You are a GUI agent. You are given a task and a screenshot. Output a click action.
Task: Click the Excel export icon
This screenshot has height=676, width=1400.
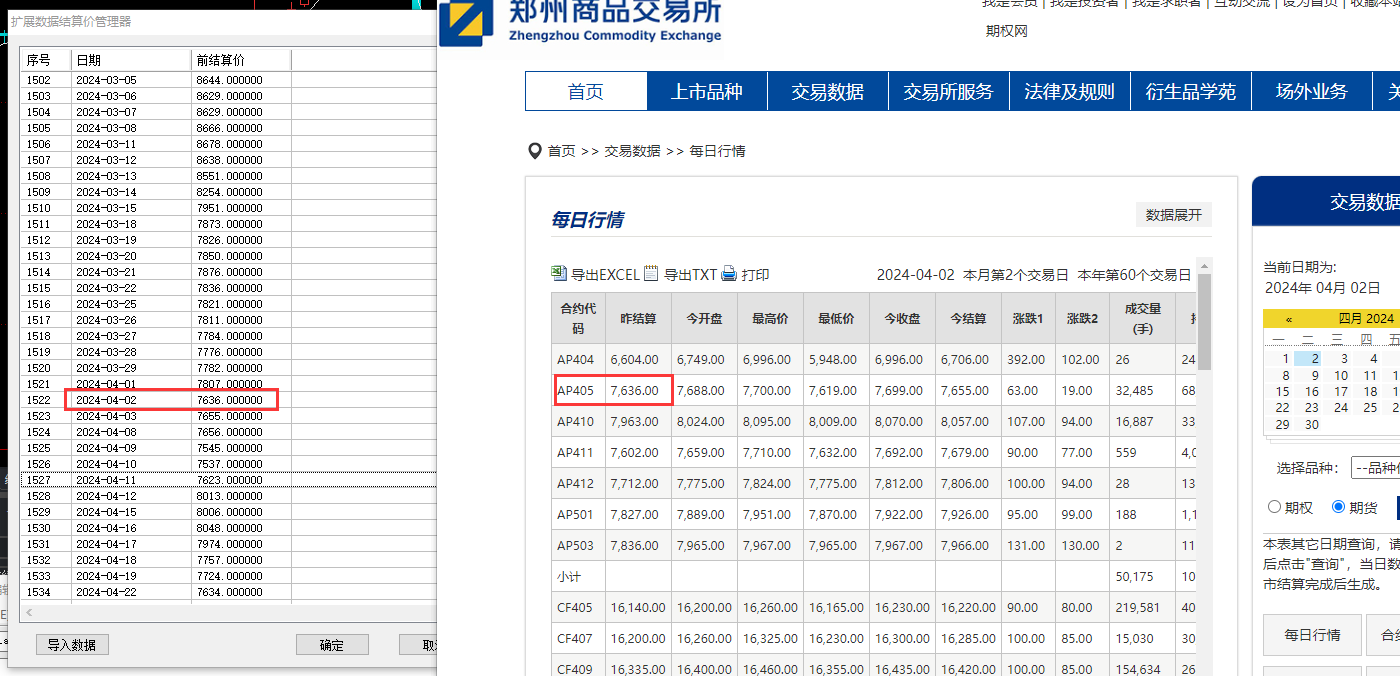559,274
